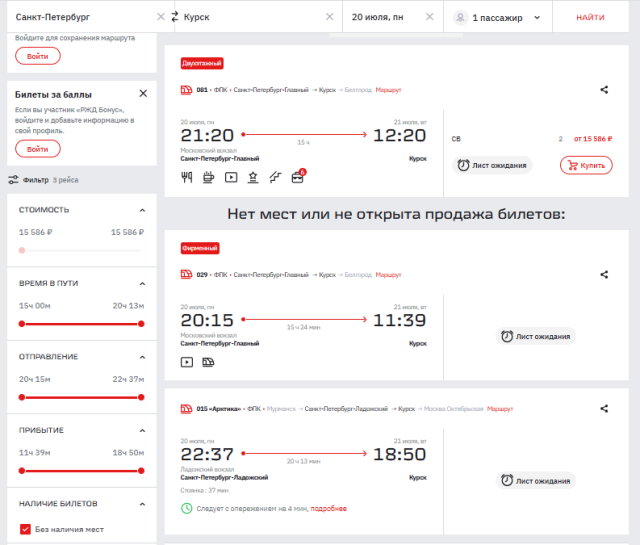Click the Санкт-Петербург departure input

(84, 17)
